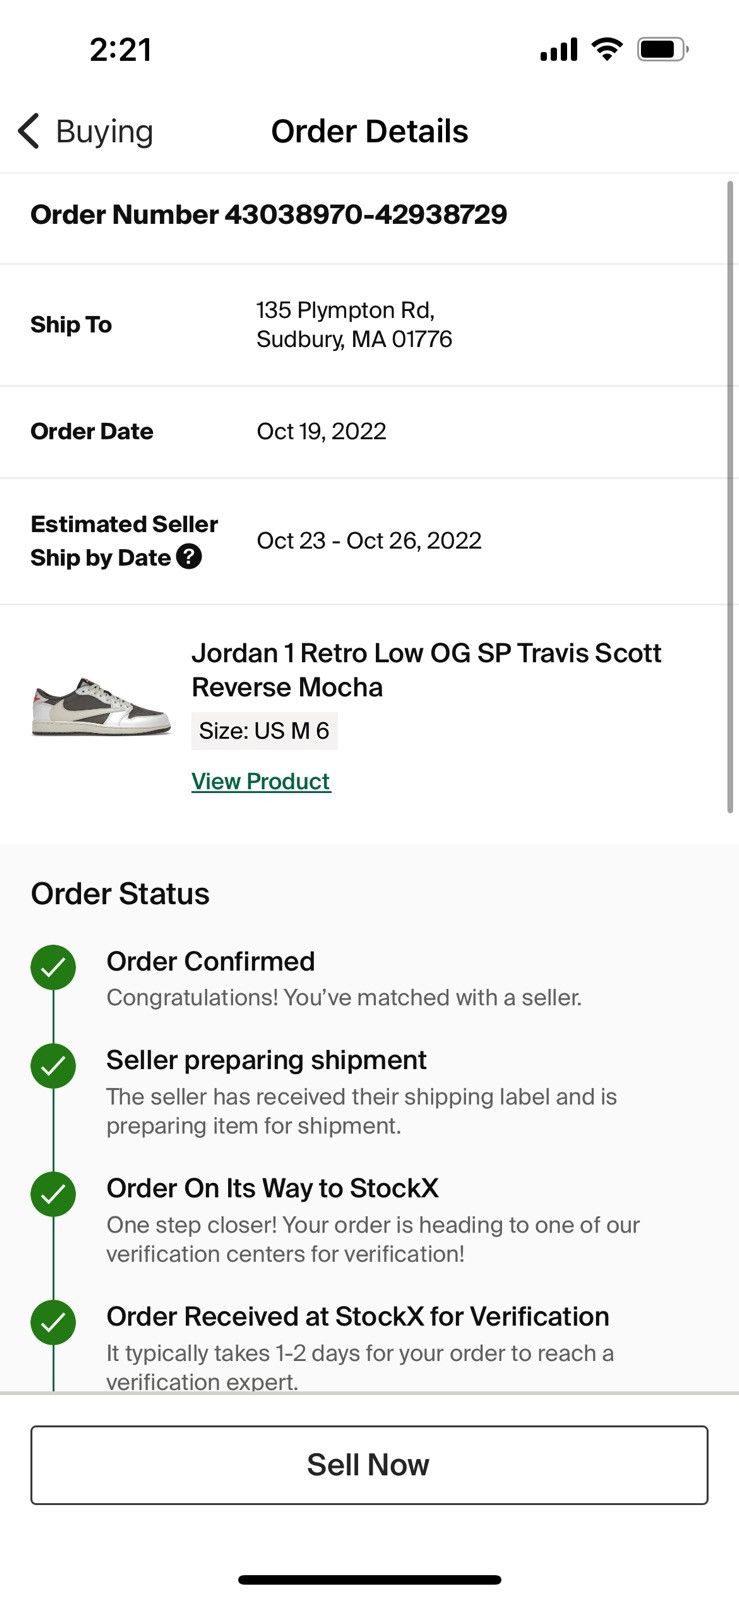Tap the Order Details page title
The image size is (739, 1600).
point(369,131)
